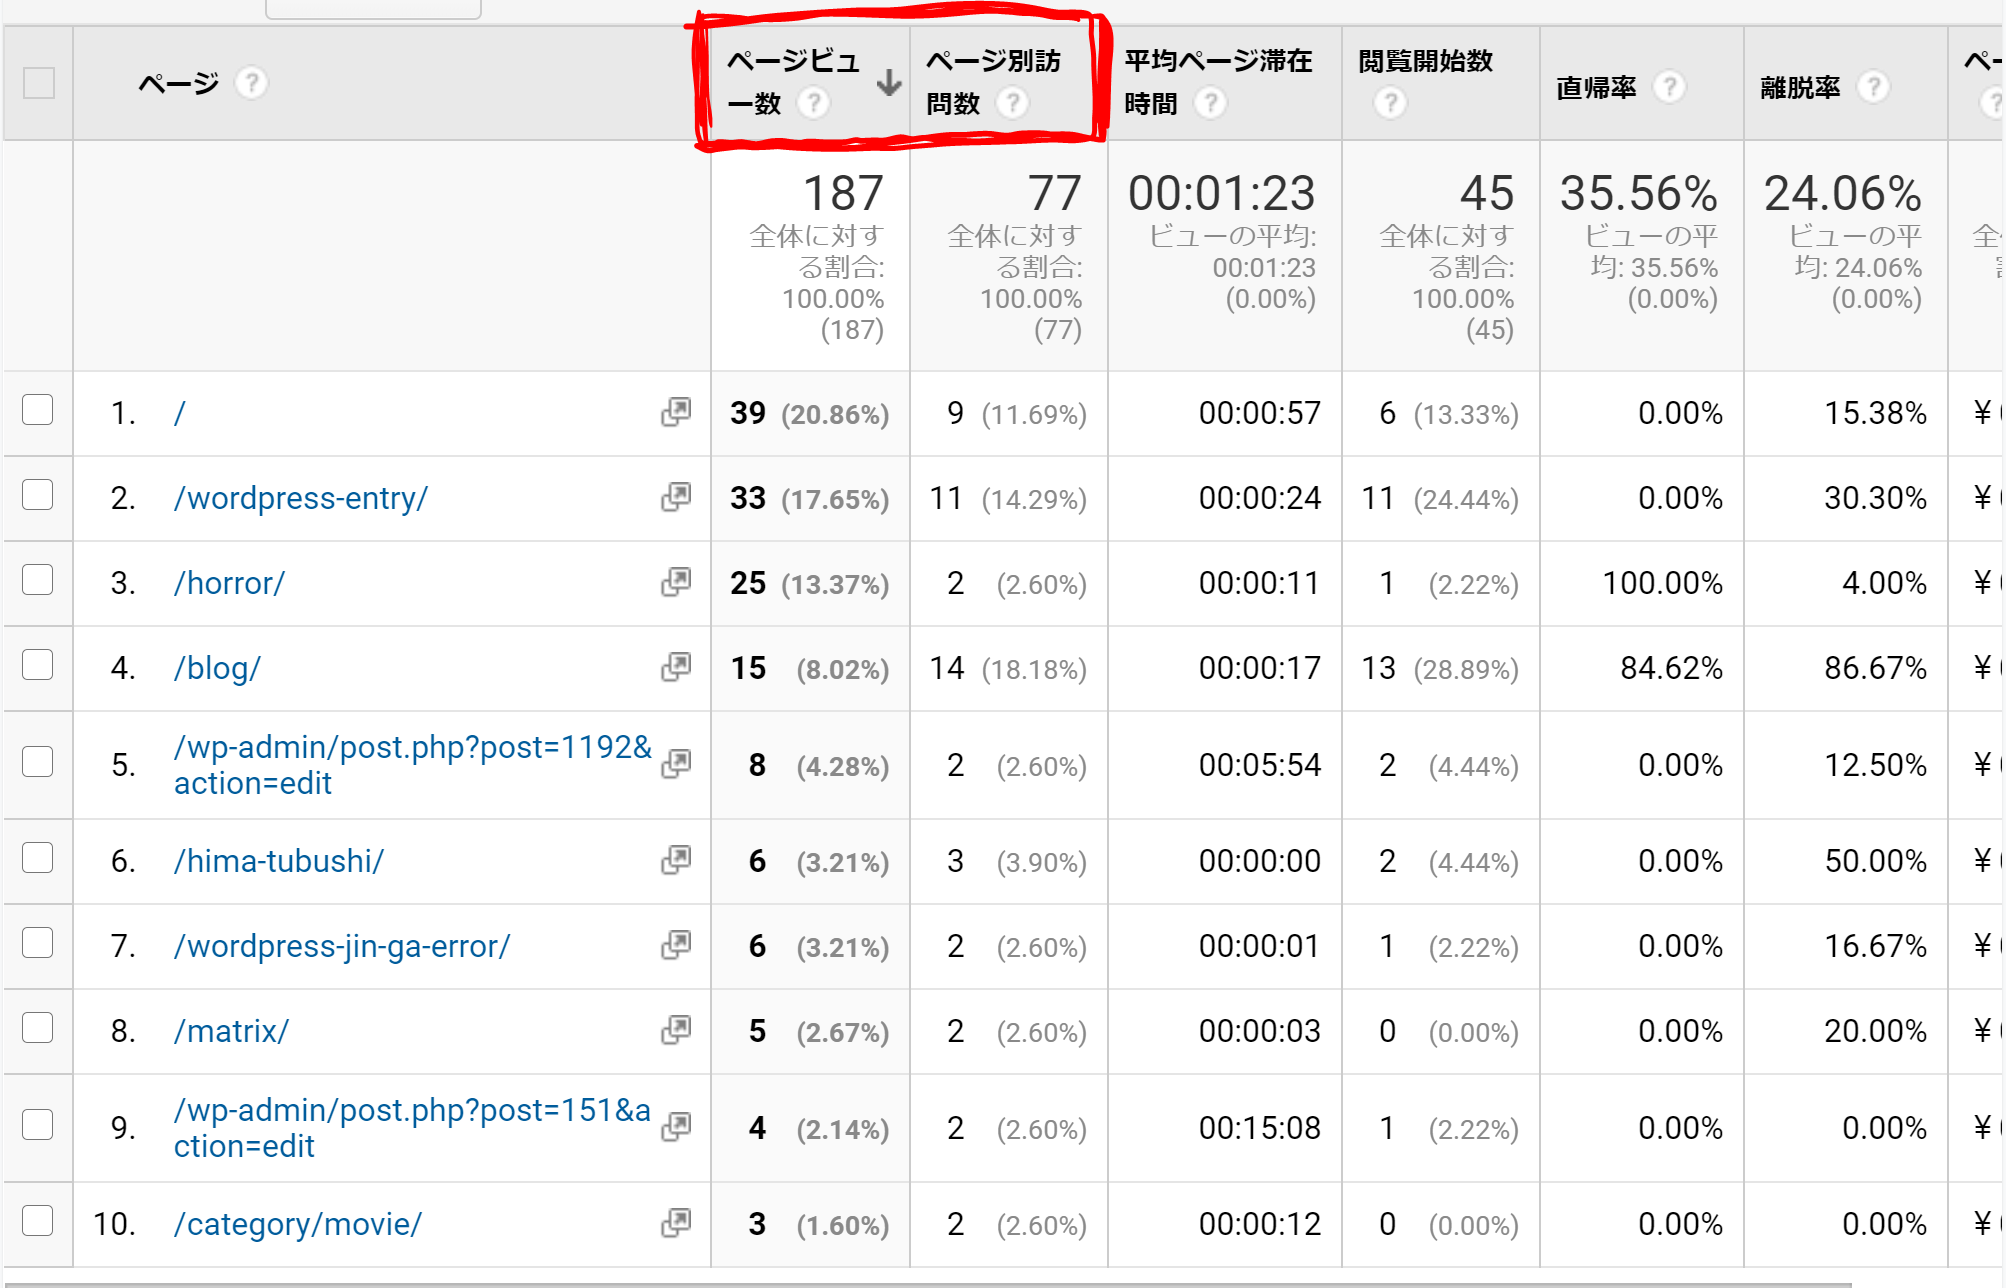The height and width of the screenshot is (1288, 2006).
Task: Click total entrances value 45
Action: (x=1486, y=193)
